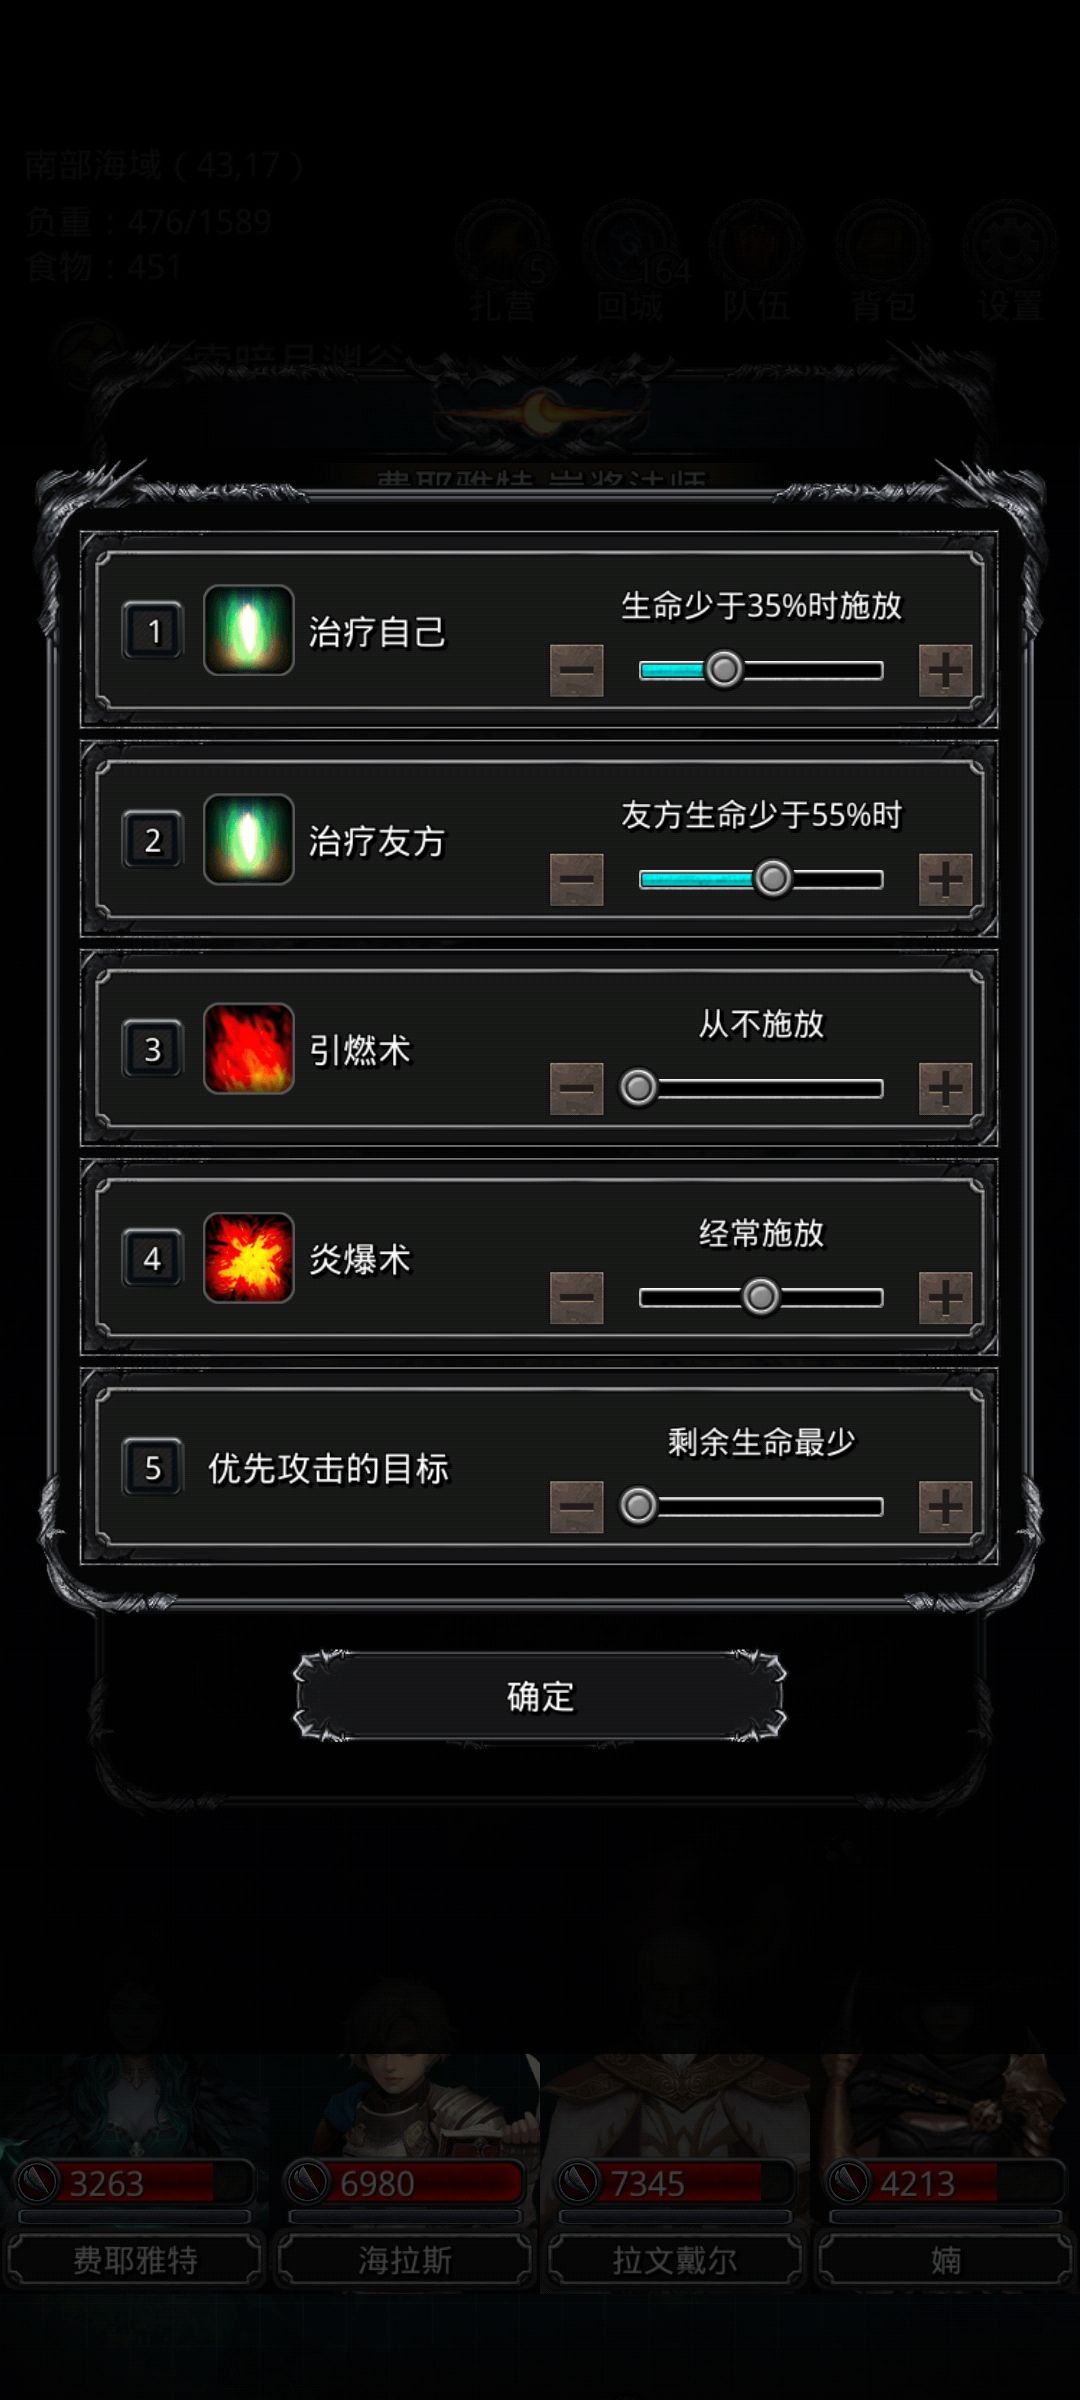Click the 炎爆术 slider handle
The height and width of the screenshot is (2400, 1080).
coord(761,1297)
